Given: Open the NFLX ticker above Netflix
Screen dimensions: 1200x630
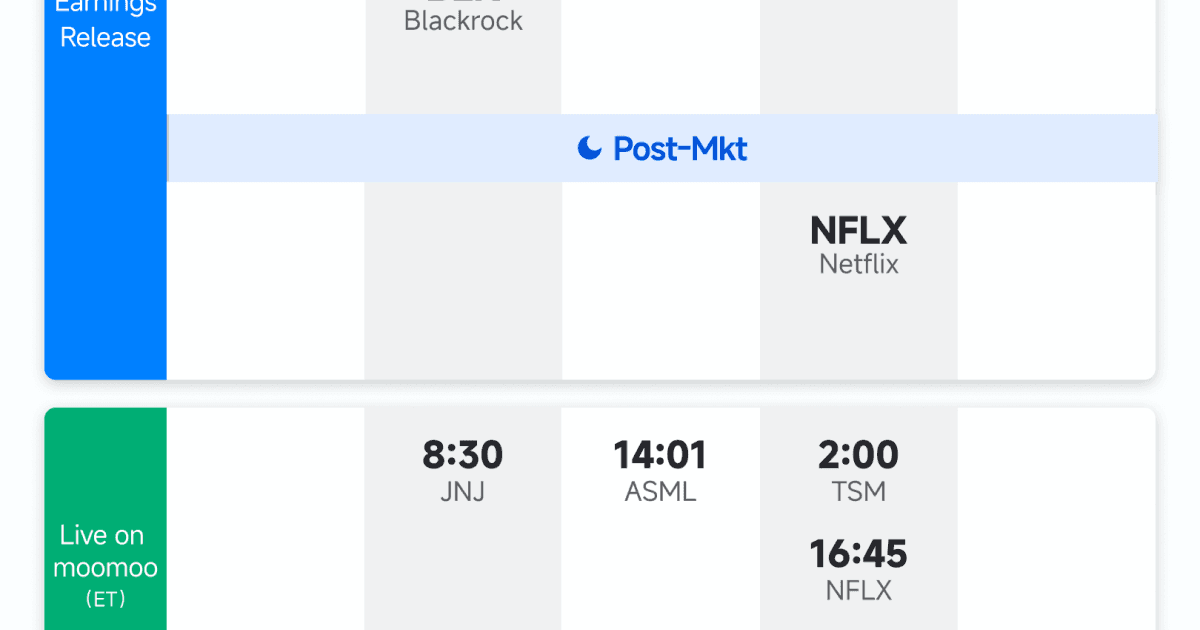Looking at the screenshot, I should (x=858, y=231).
